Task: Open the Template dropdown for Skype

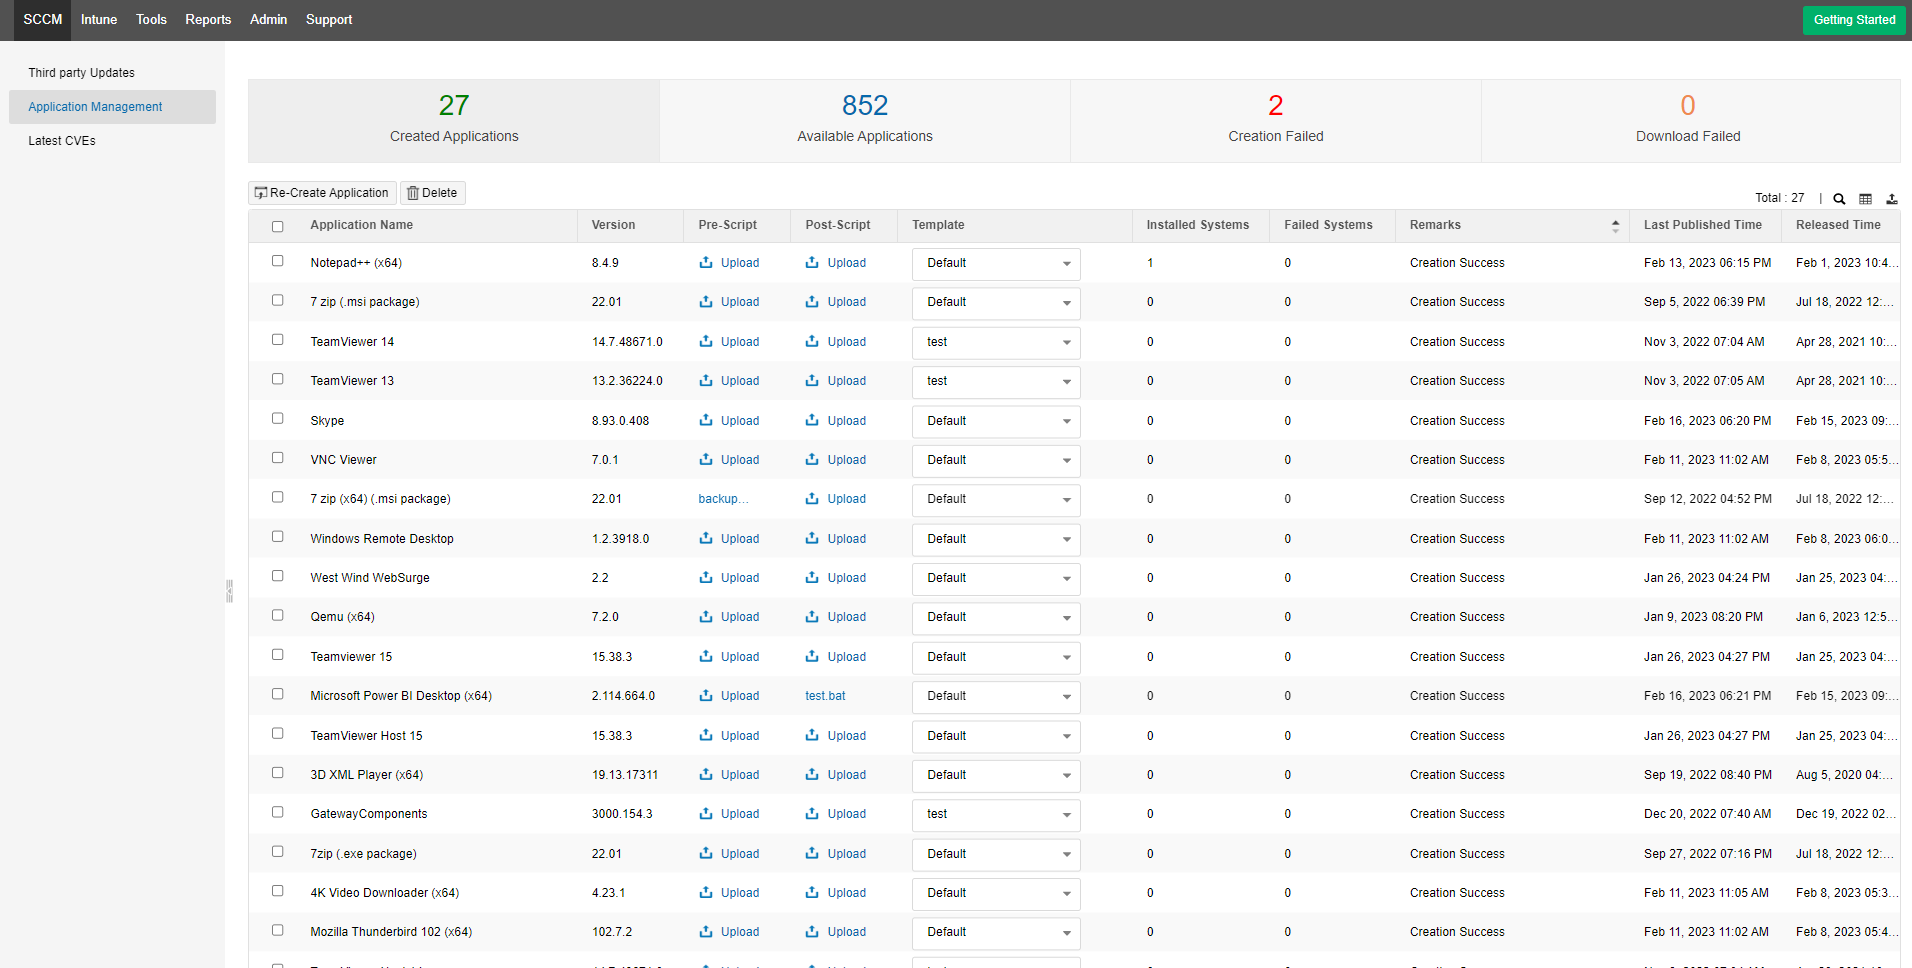Action: coord(995,421)
